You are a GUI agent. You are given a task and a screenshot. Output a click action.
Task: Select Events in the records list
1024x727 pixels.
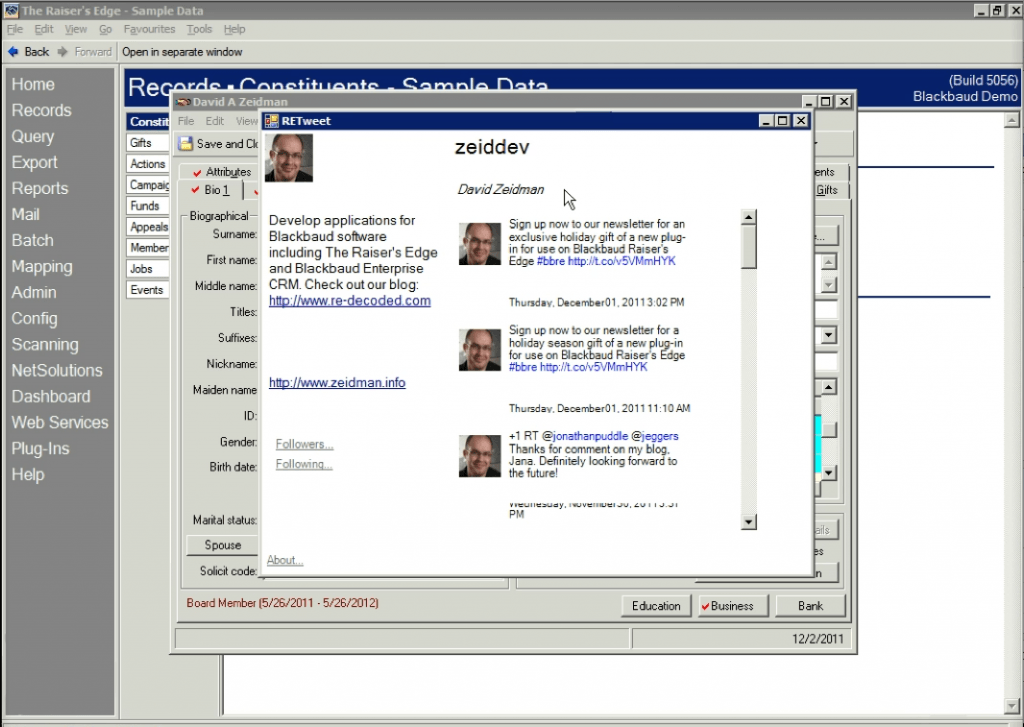tap(148, 289)
